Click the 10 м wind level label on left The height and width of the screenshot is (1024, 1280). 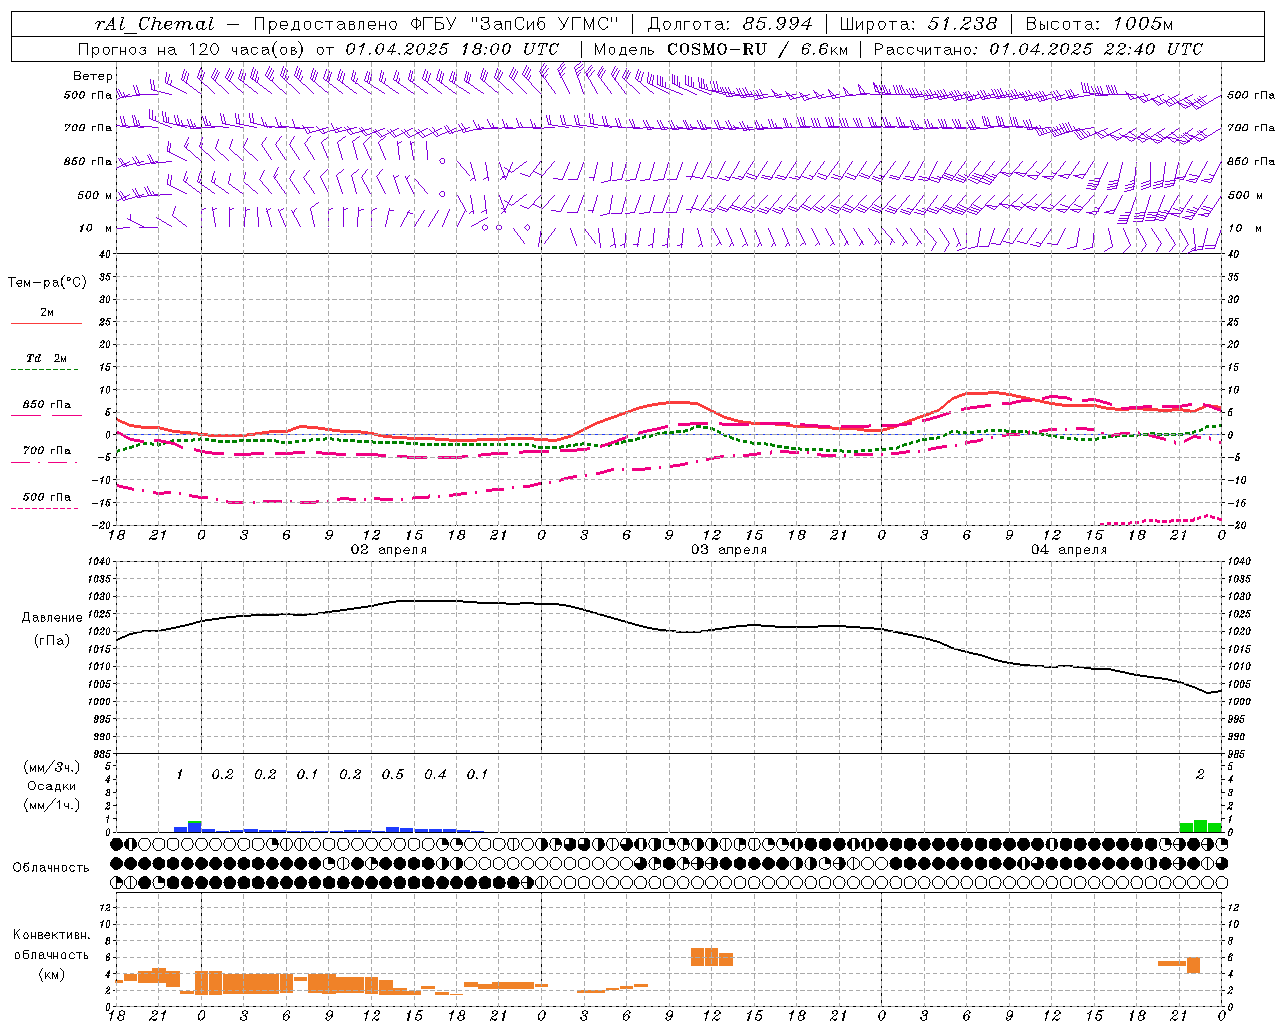point(97,229)
